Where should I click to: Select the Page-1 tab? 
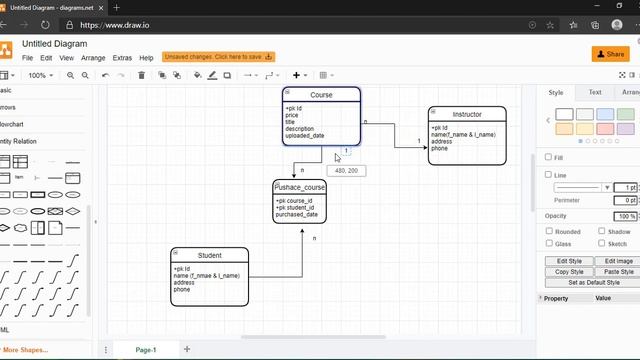tap(146, 350)
